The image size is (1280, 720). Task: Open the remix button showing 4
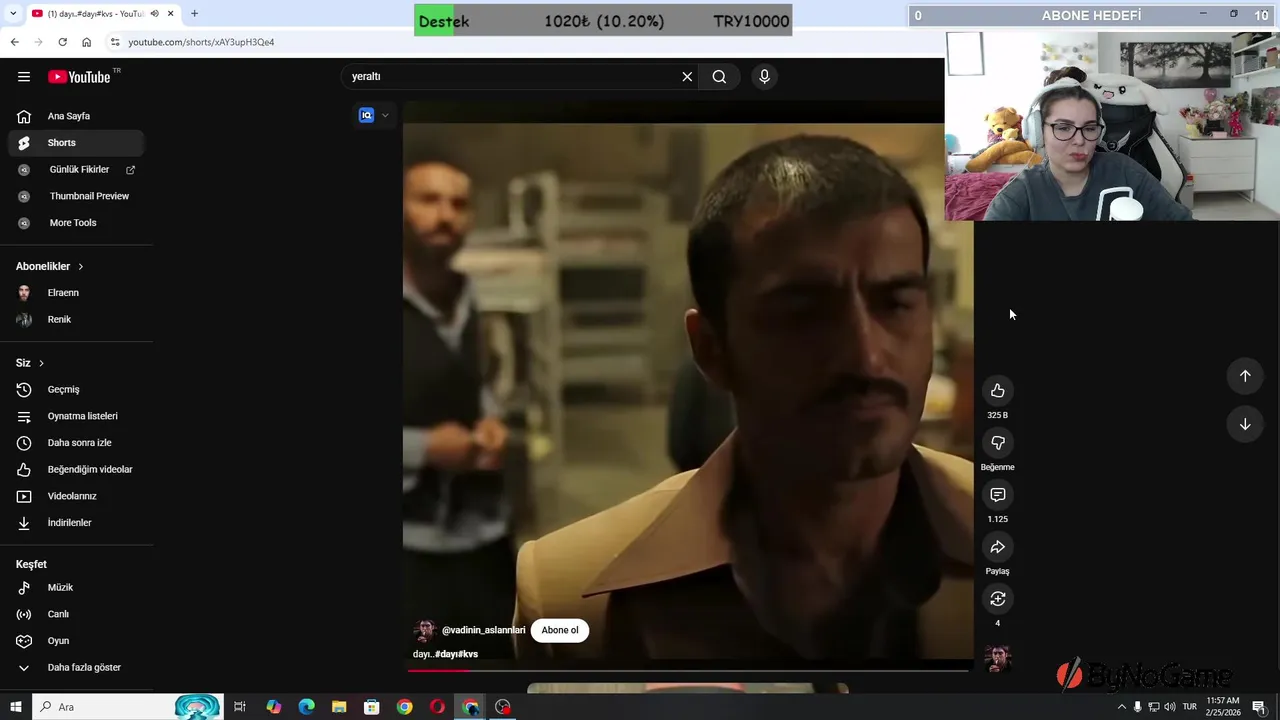(x=997, y=599)
